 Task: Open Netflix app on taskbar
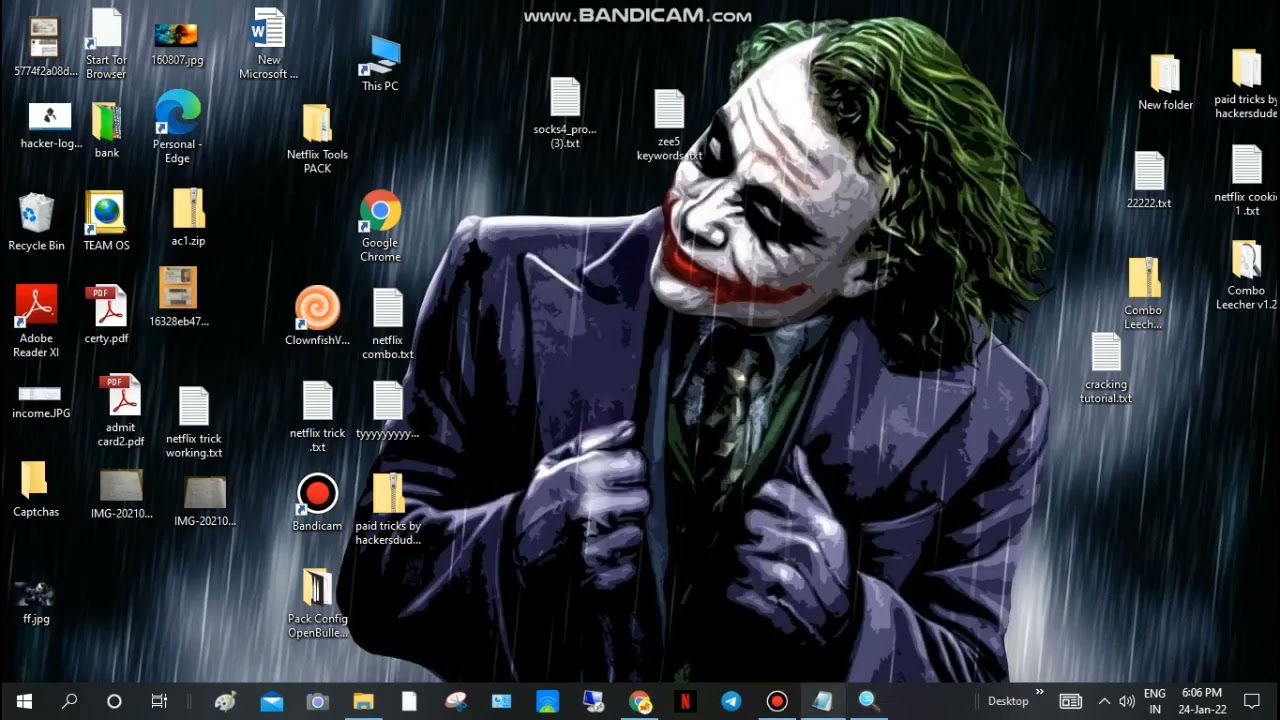685,701
